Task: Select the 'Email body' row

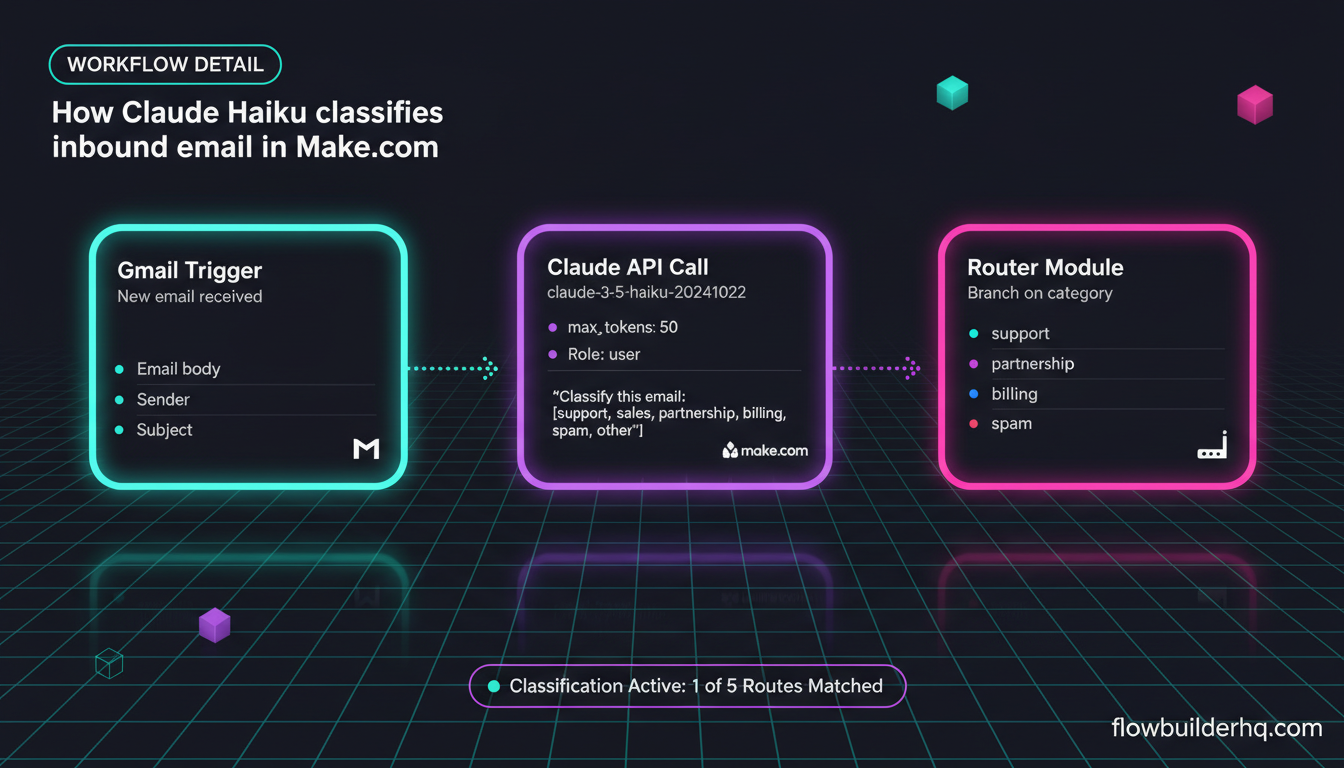Action: click(245, 369)
